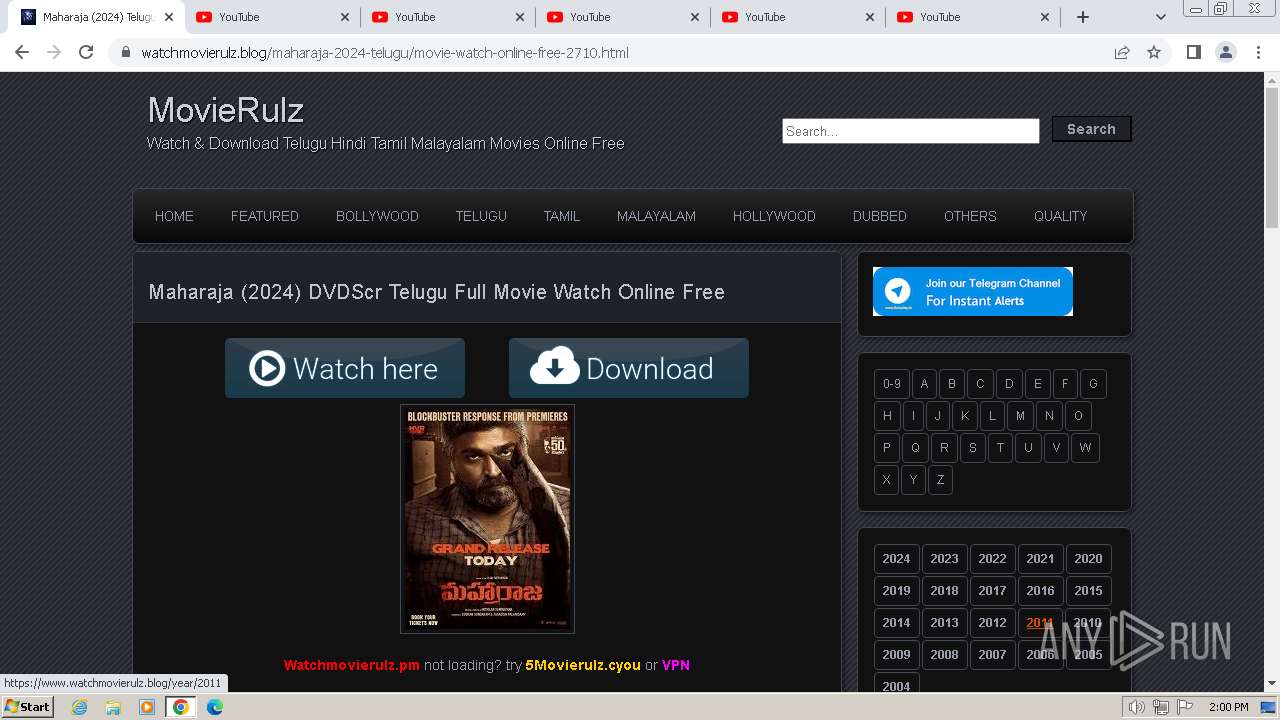Open the OTHERS menu item
The width and height of the screenshot is (1280, 720).
pos(970,216)
